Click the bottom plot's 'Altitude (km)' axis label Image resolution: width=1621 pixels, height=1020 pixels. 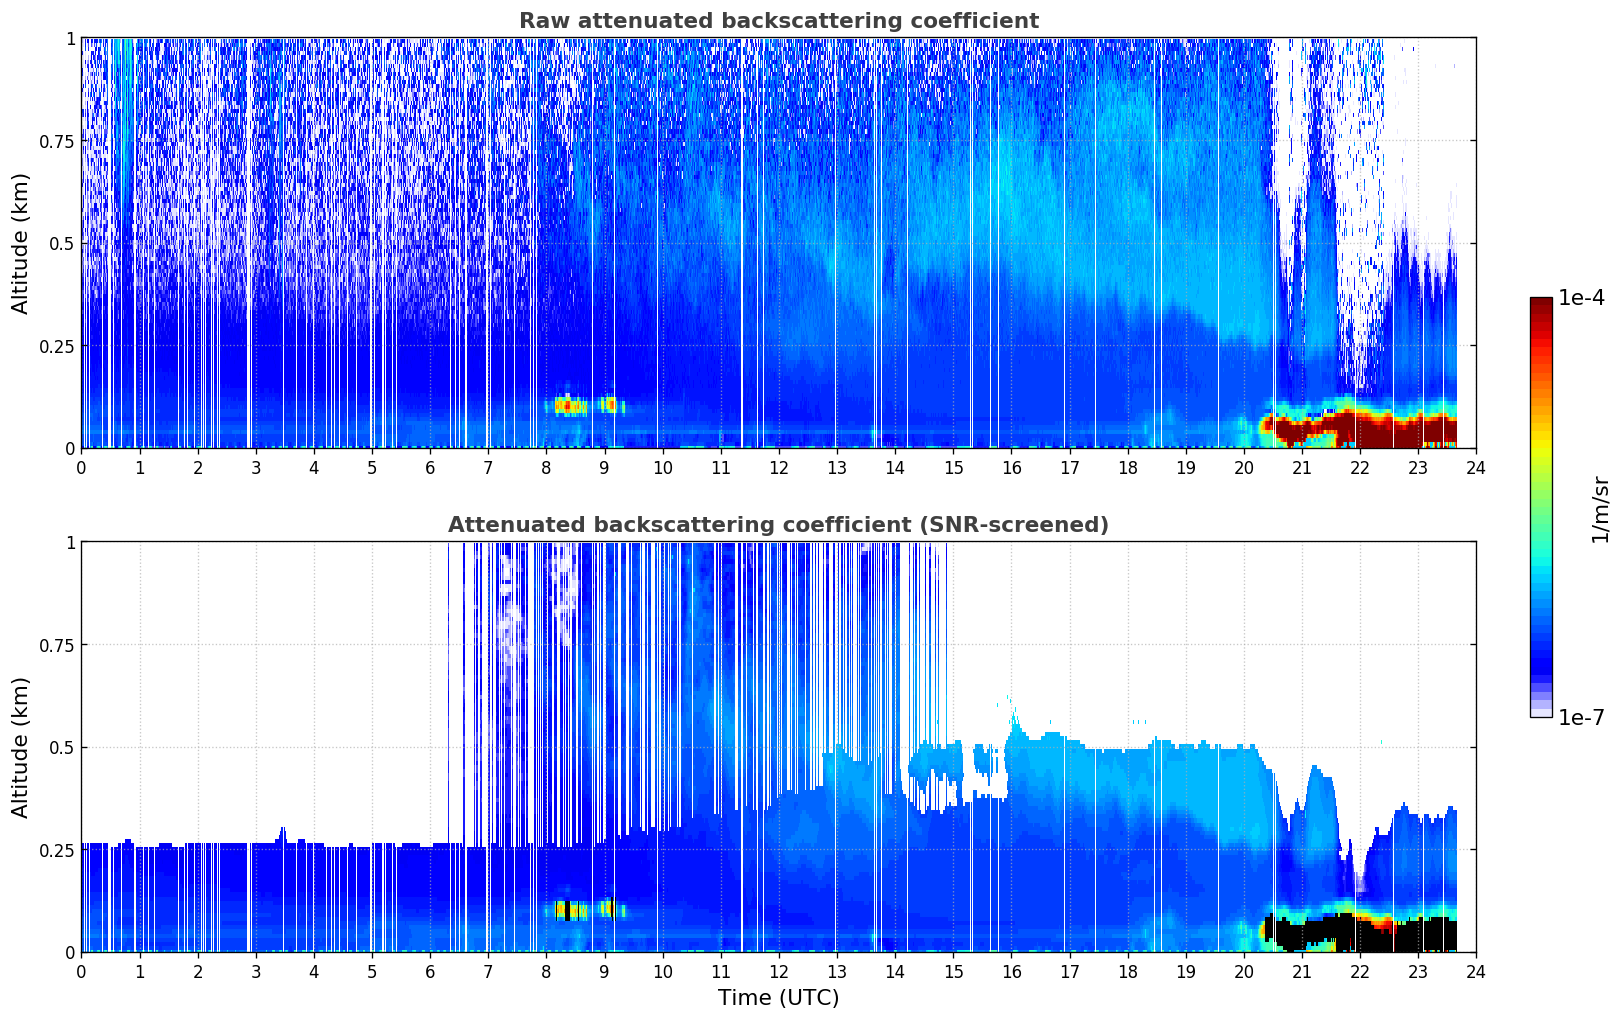pyautogui.click(x=21, y=747)
